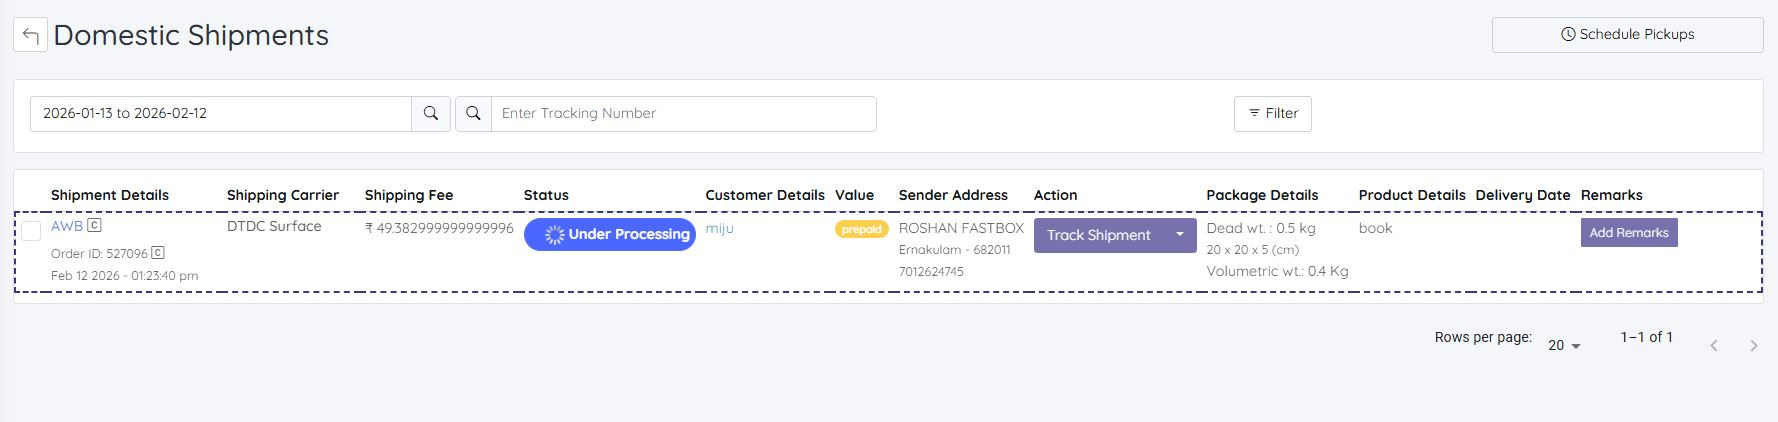Go to the previous page with the arrow

[x=1714, y=346]
